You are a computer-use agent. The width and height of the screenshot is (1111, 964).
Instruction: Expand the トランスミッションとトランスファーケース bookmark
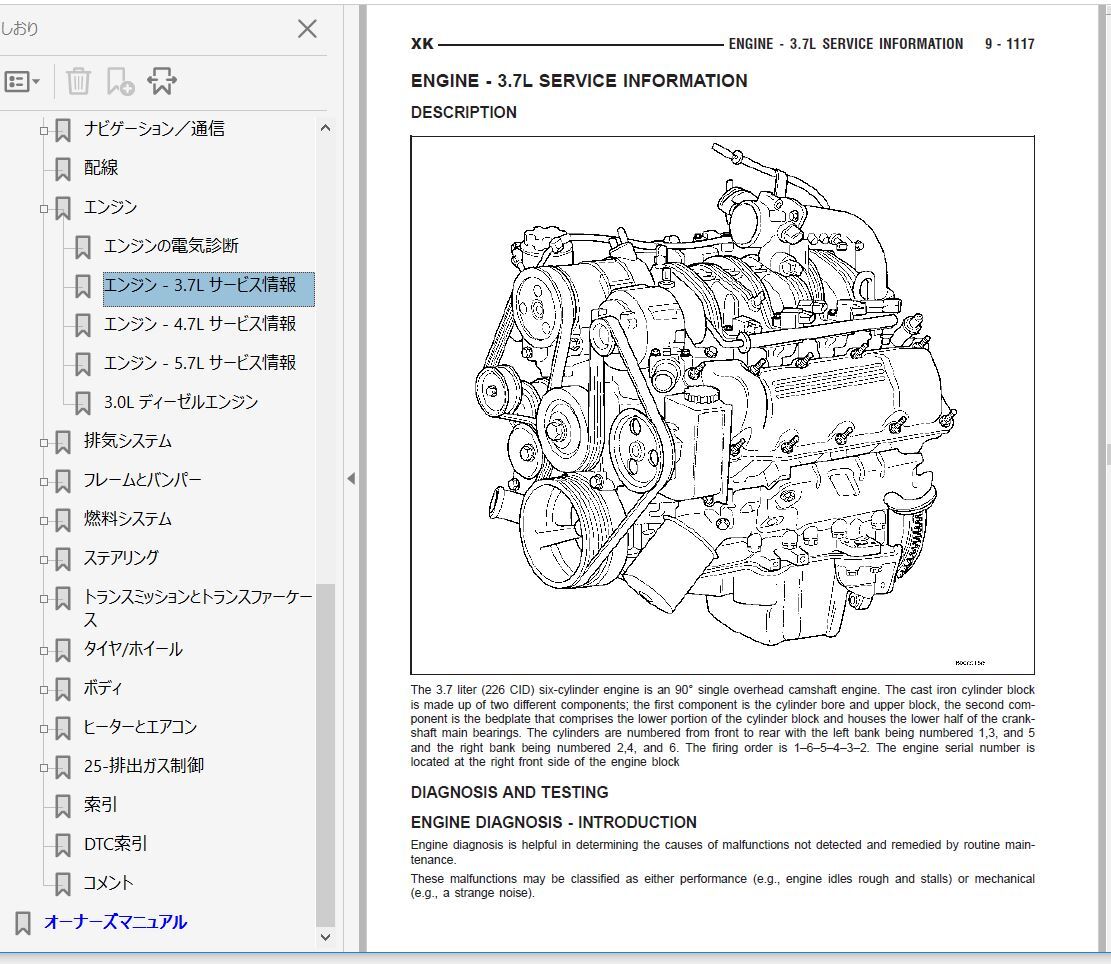point(44,599)
